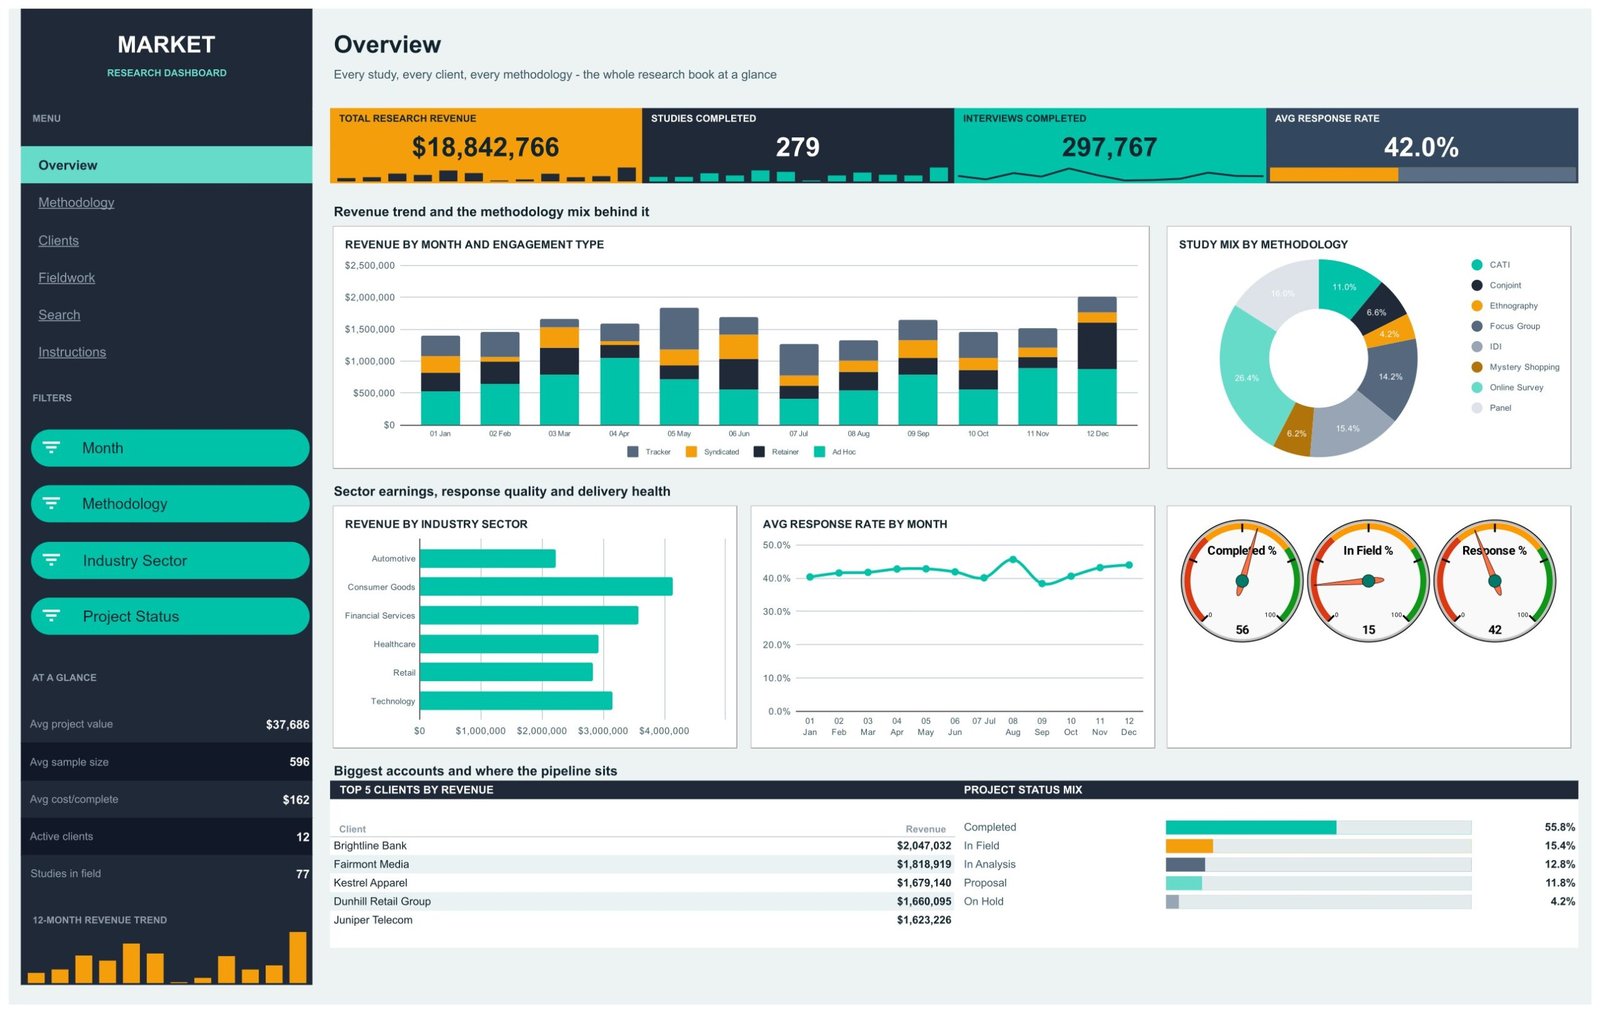The image size is (1600, 1013).
Task: Click the Completed status progress bar
Action: click(1318, 827)
